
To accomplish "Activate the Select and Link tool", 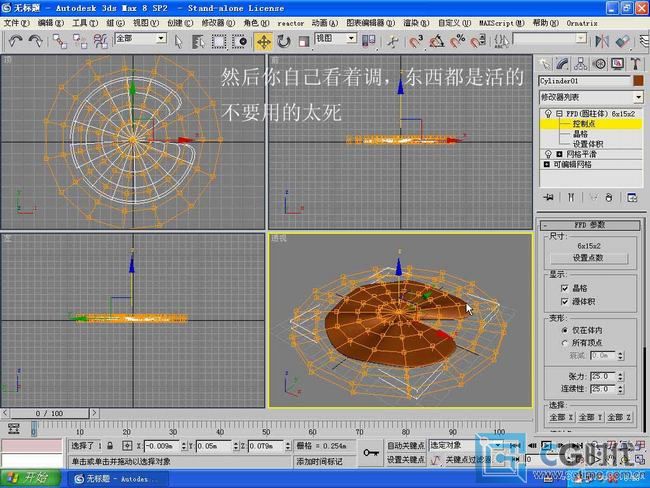I will click(60, 41).
